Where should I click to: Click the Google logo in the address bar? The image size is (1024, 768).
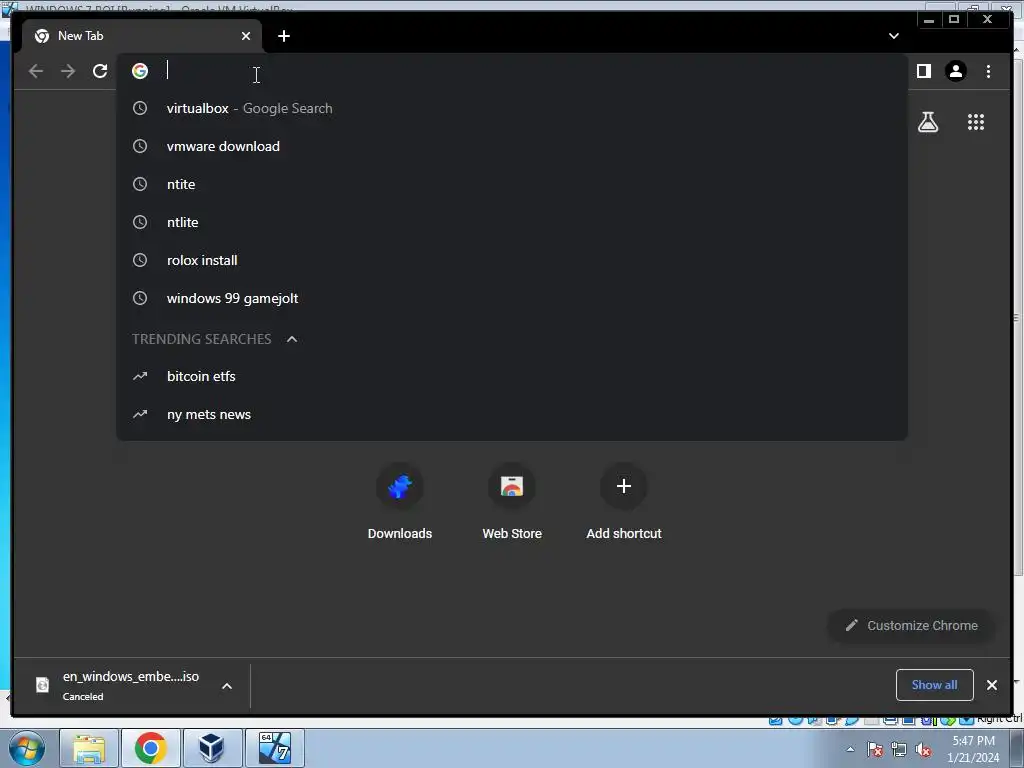pyautogui.click(x=140, y=71)
